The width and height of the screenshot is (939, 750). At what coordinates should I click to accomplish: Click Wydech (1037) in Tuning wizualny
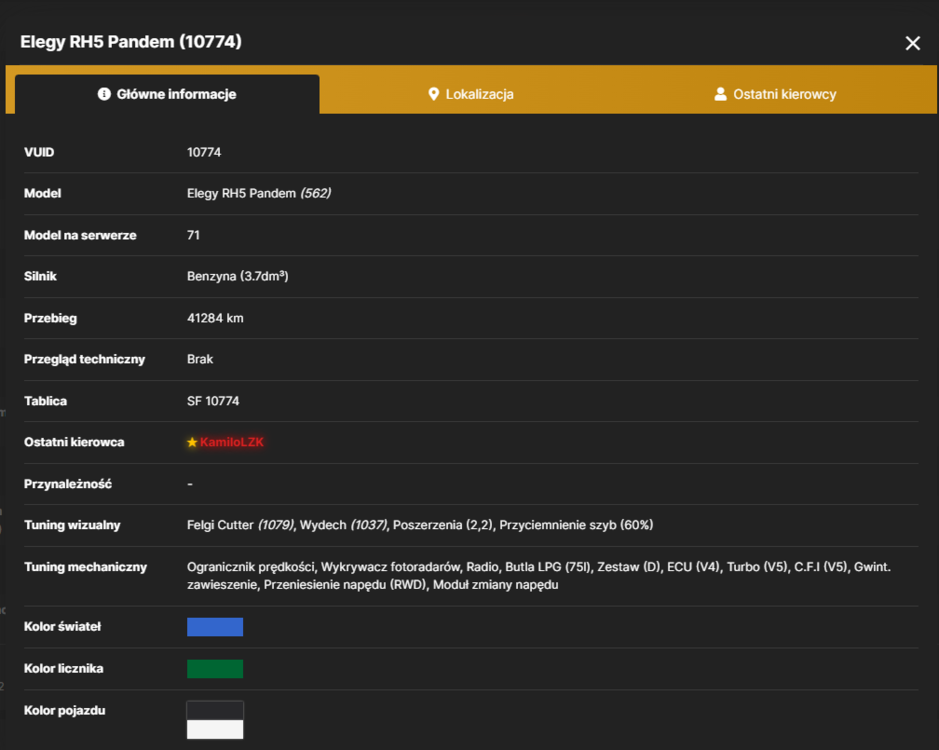click(343, 525)
